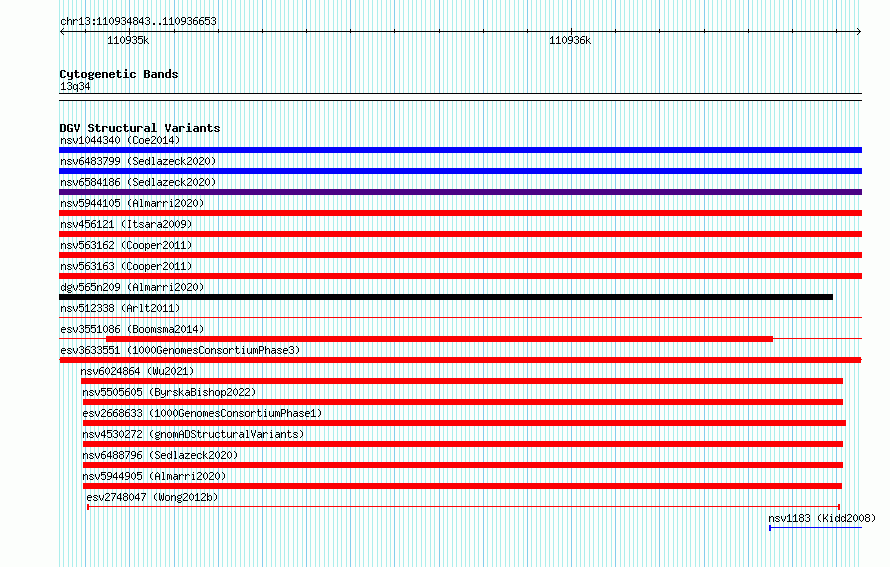The width and height of the screenshot is (890, 567).
Task: Click the black bar under dgv565n209
Action: 446,297
